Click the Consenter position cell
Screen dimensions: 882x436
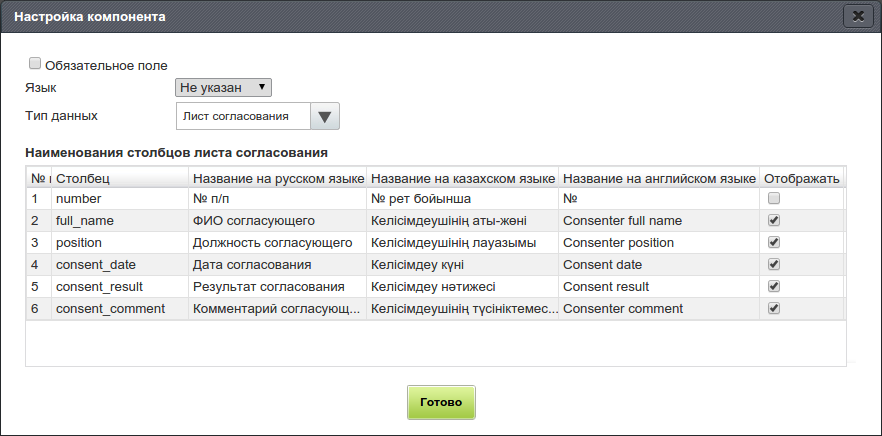pos(659,242)
